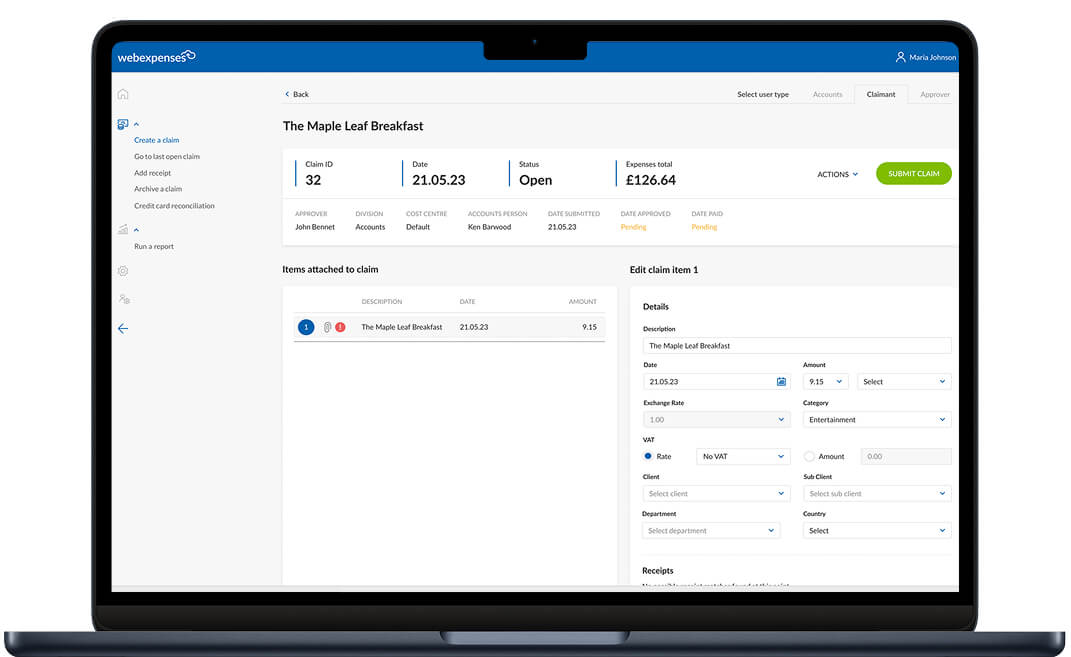The image size is (1071, 657).
Task: Click the calendar icon in Date field
Action: [x=781, y=382]
